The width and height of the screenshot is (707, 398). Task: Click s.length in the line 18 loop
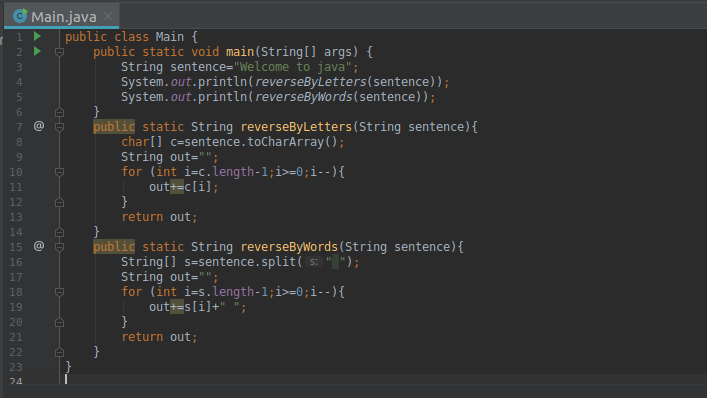[x=226, y=292]
